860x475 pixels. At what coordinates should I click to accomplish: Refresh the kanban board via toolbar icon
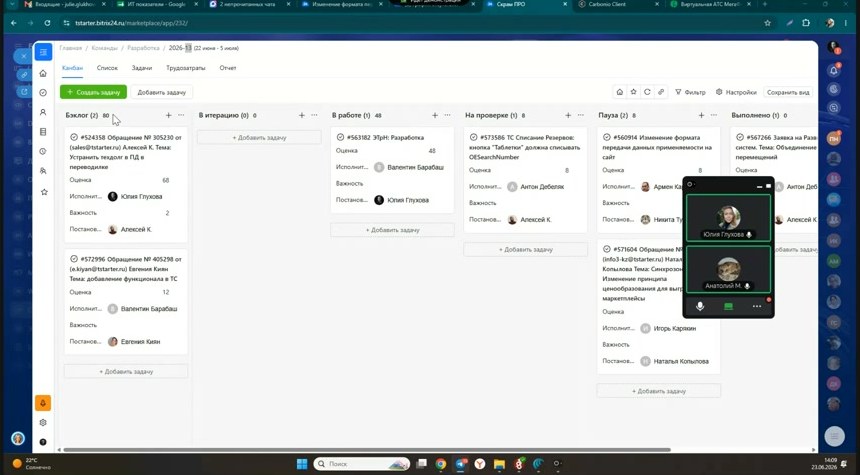pos(647,92)
